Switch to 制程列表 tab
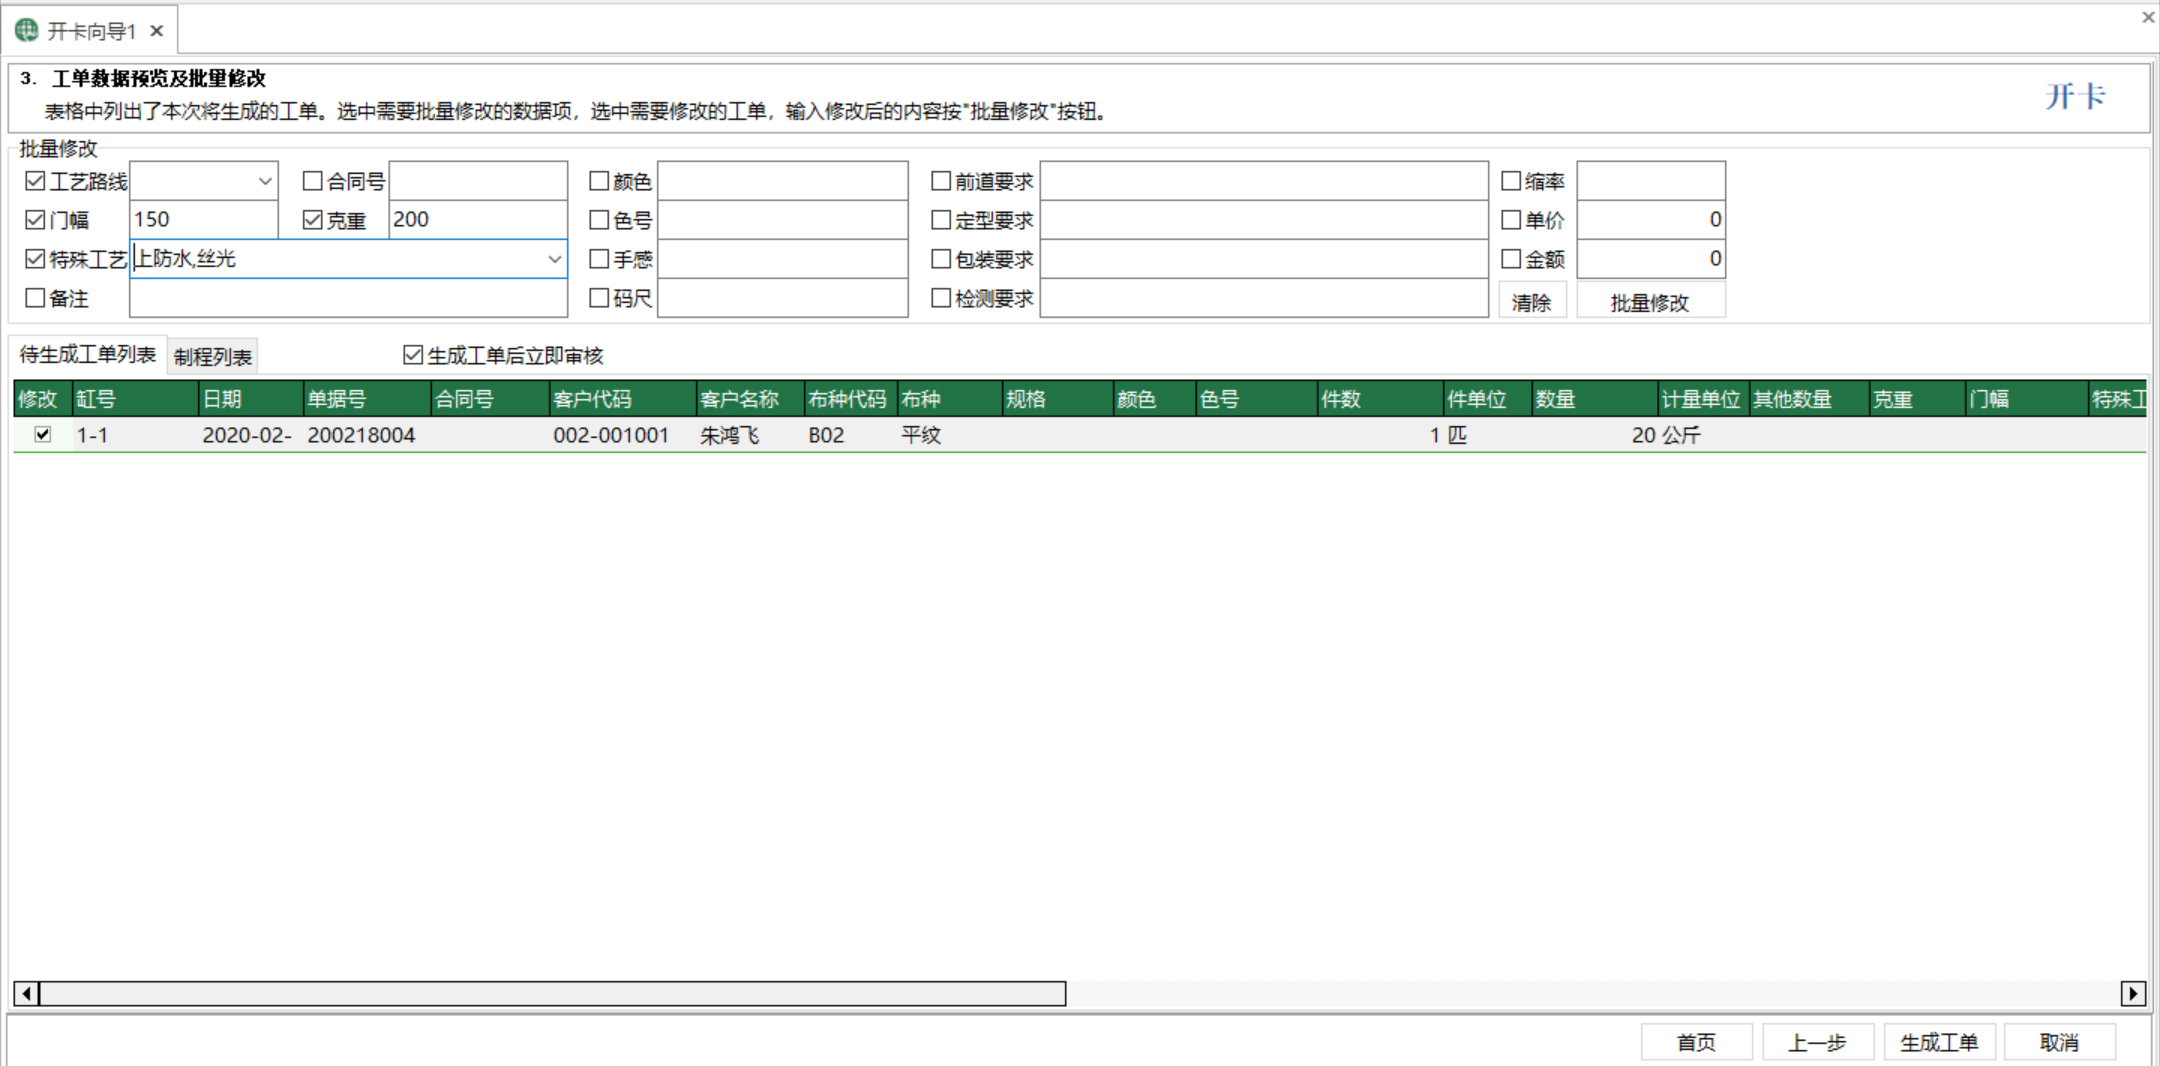The image size is (2160, 1066). pyautogui.click(x=212, y=356)
